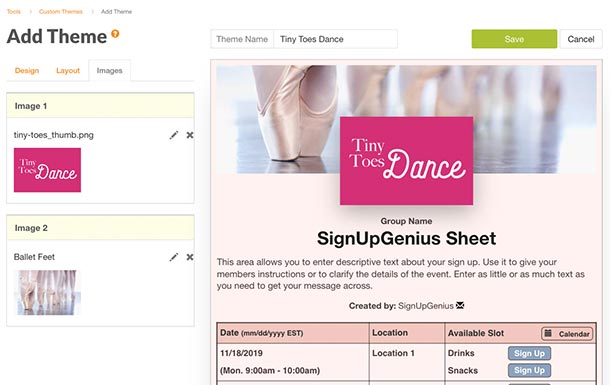This screenshot has height=385, width=610.
Task: Edit the Ballet Feet image
Action: 174,257
